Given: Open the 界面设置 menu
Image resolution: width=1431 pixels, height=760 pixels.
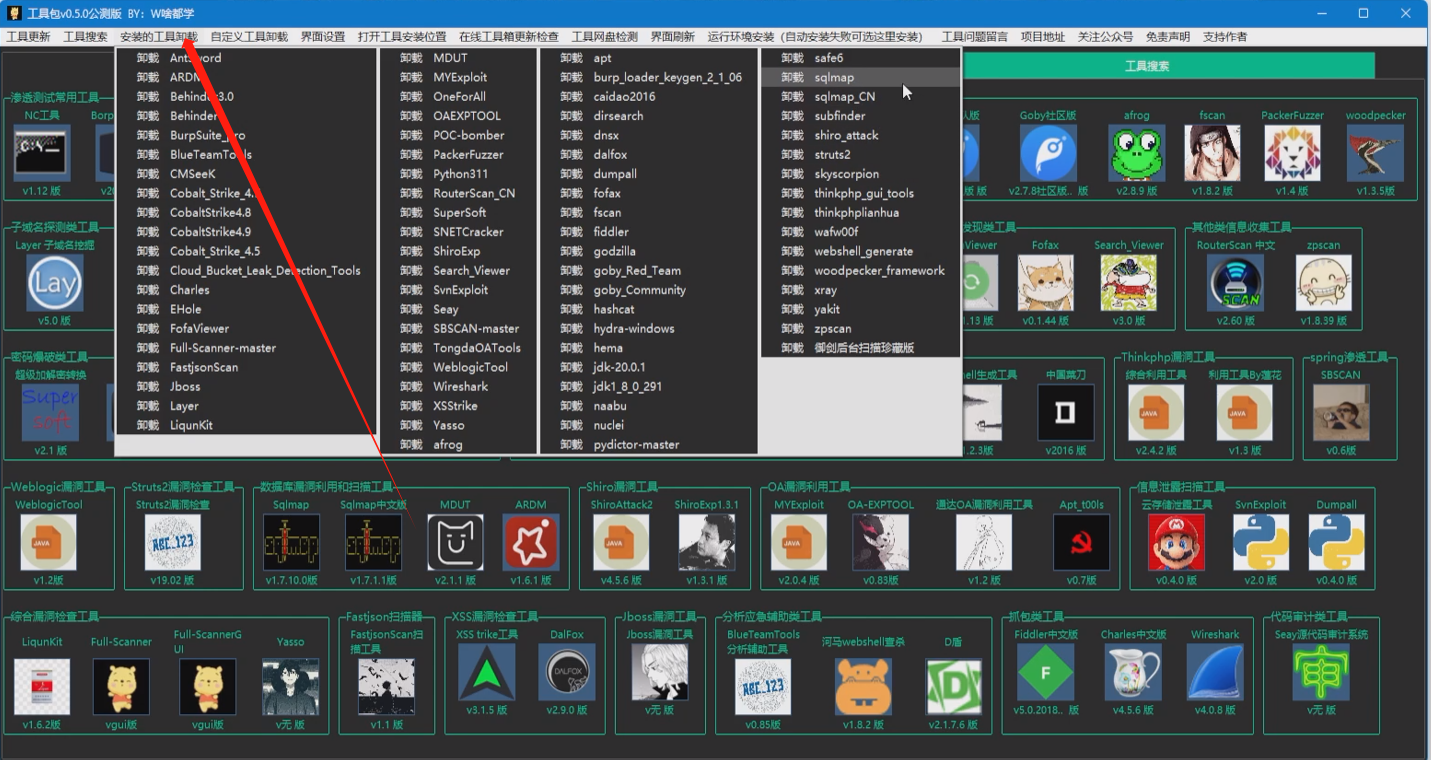Looking at the screenshot, I should click(322, 37).
